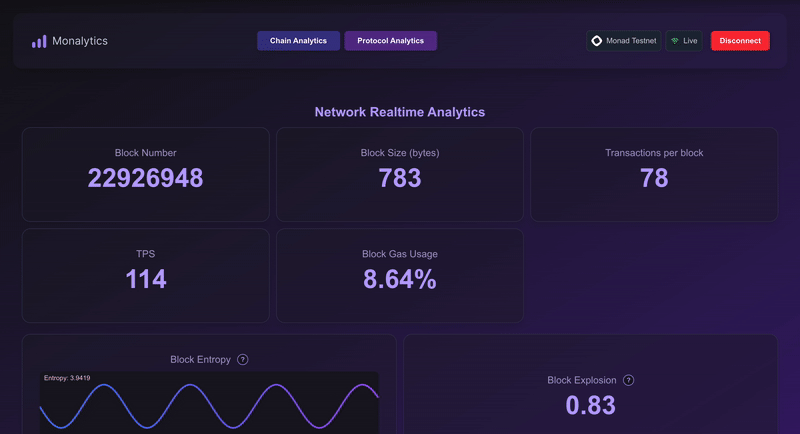800x434 pixels.
Task: Click the Block Gas Usage percentage
Action: click(x=399, y=280)
